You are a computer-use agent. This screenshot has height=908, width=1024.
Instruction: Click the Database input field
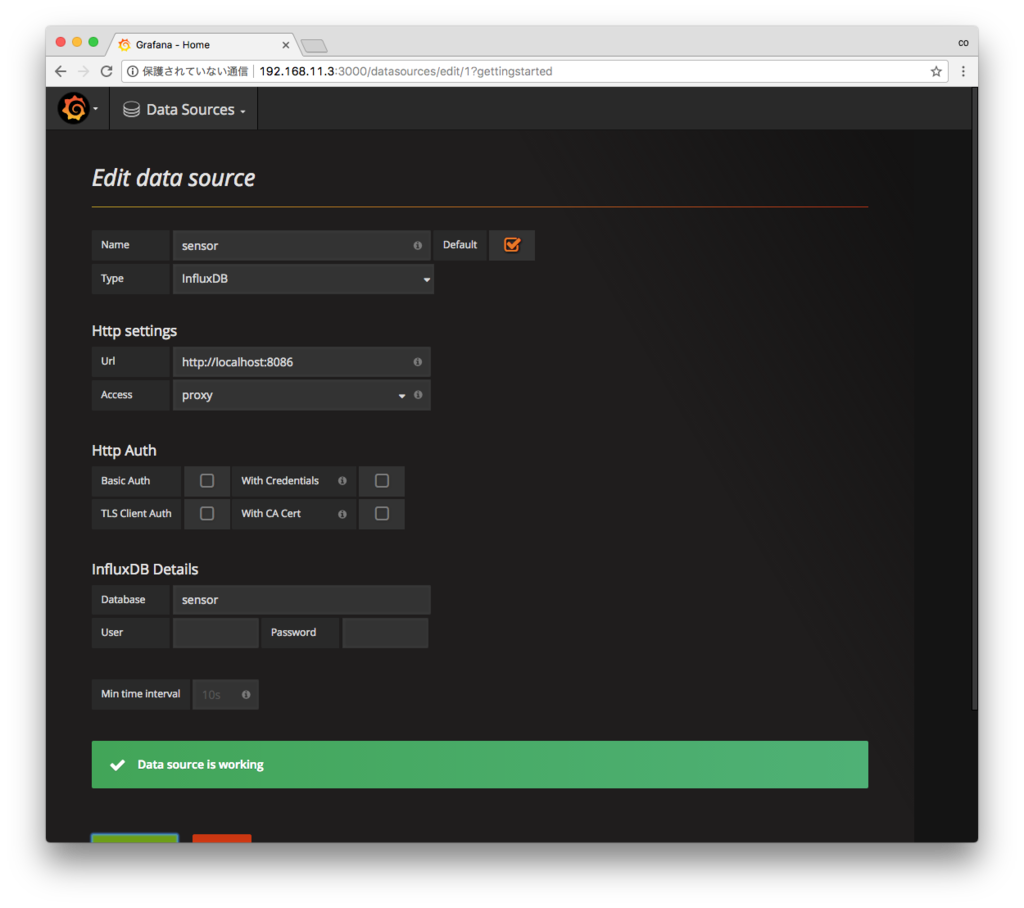tap(302, 600)
